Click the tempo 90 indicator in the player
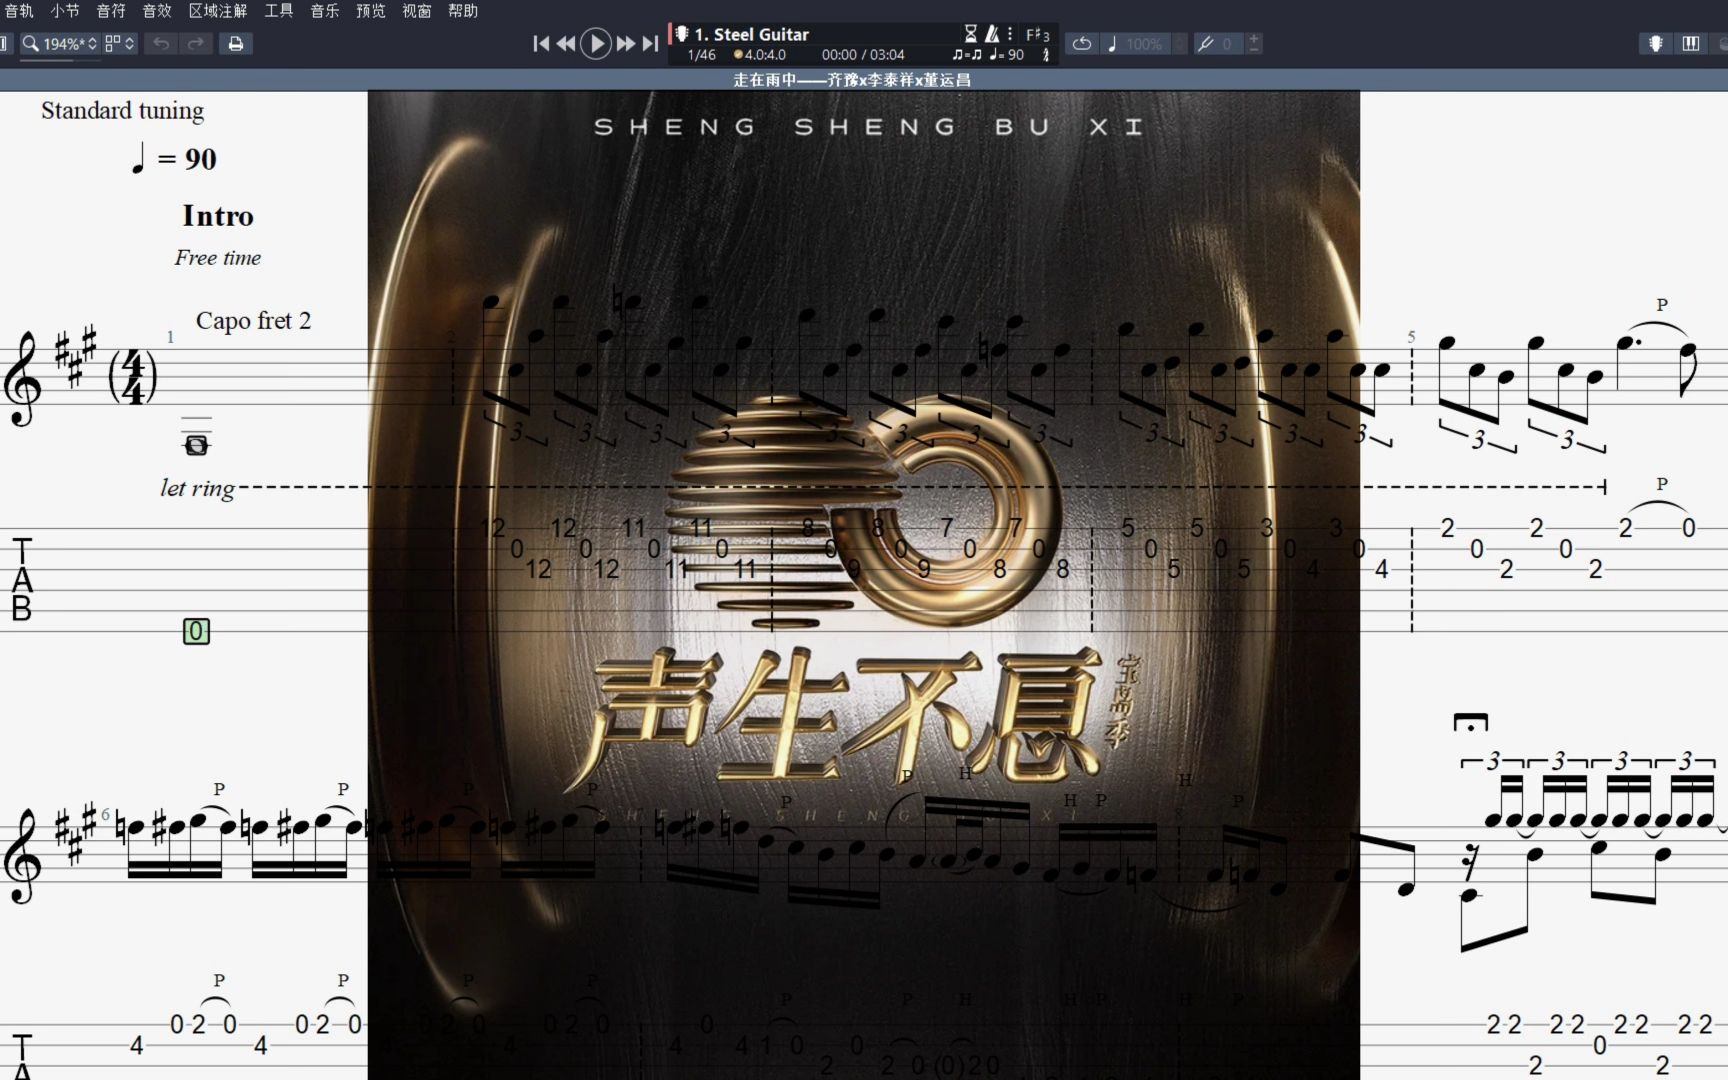The width and height of the screenshot is (1728, 1080). pyautogui.click(x=1007, y=55)
